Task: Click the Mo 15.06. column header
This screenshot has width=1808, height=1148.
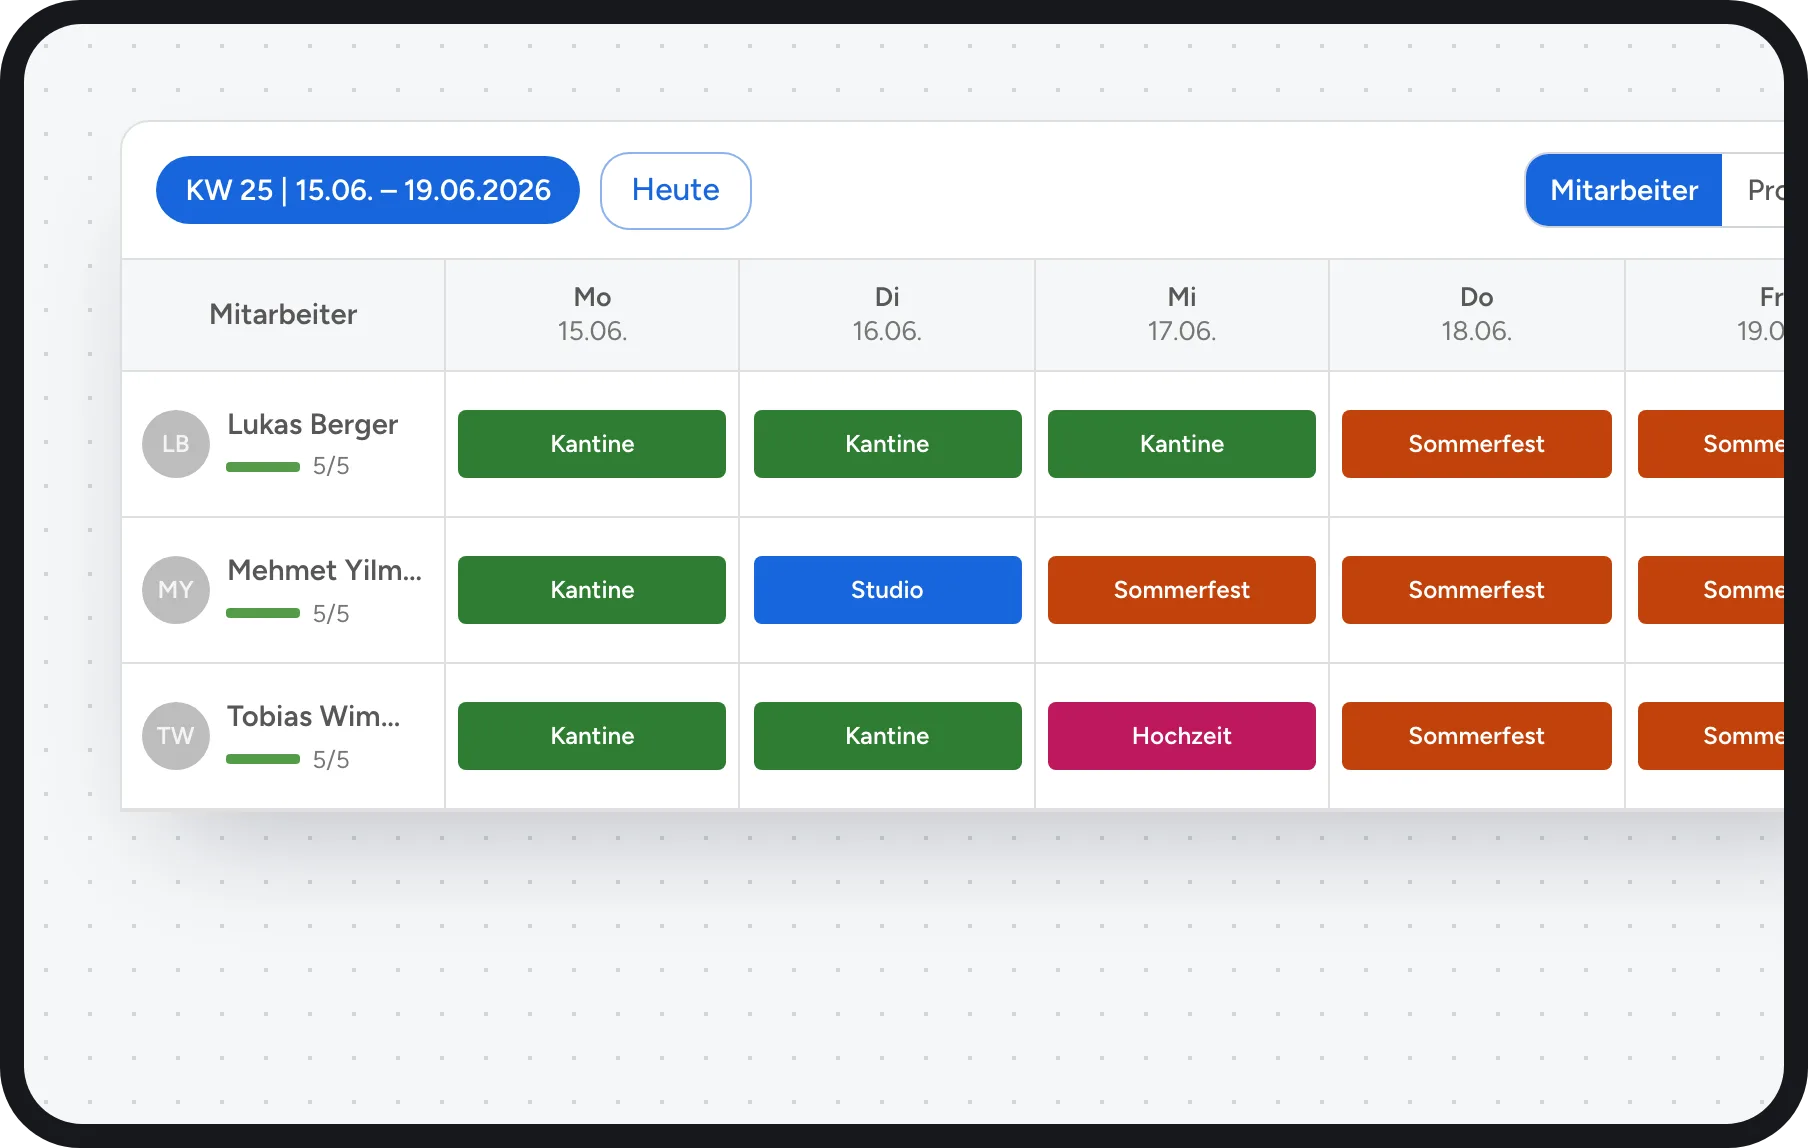Action: (x=592, y=314)
